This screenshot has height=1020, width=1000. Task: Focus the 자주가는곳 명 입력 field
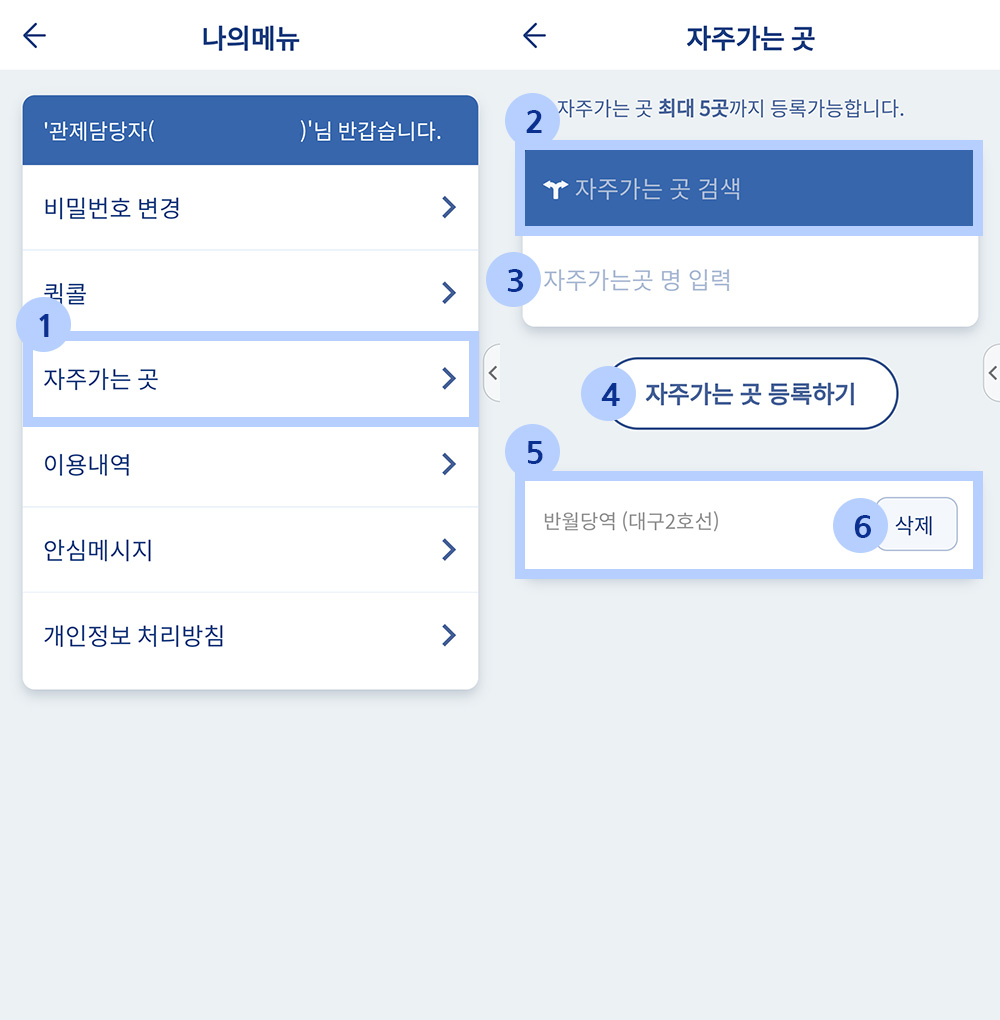pos(750,280)
